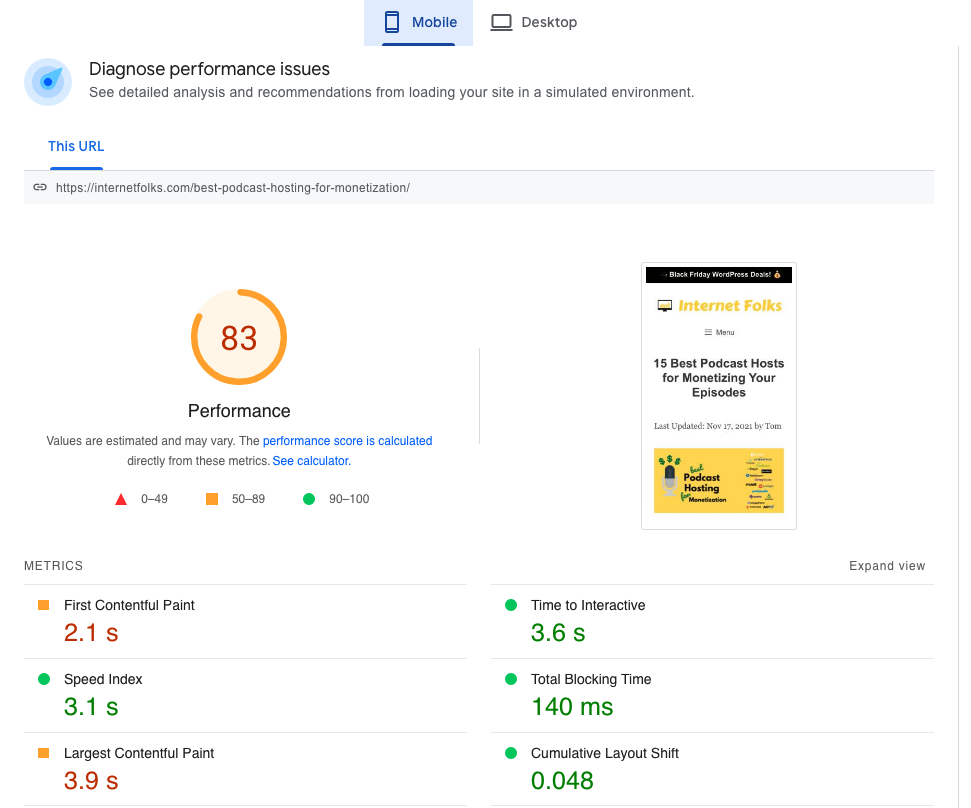Click orange square beside Largest Contentful Paint
This screenshot has height=808, width=971.
43,753
